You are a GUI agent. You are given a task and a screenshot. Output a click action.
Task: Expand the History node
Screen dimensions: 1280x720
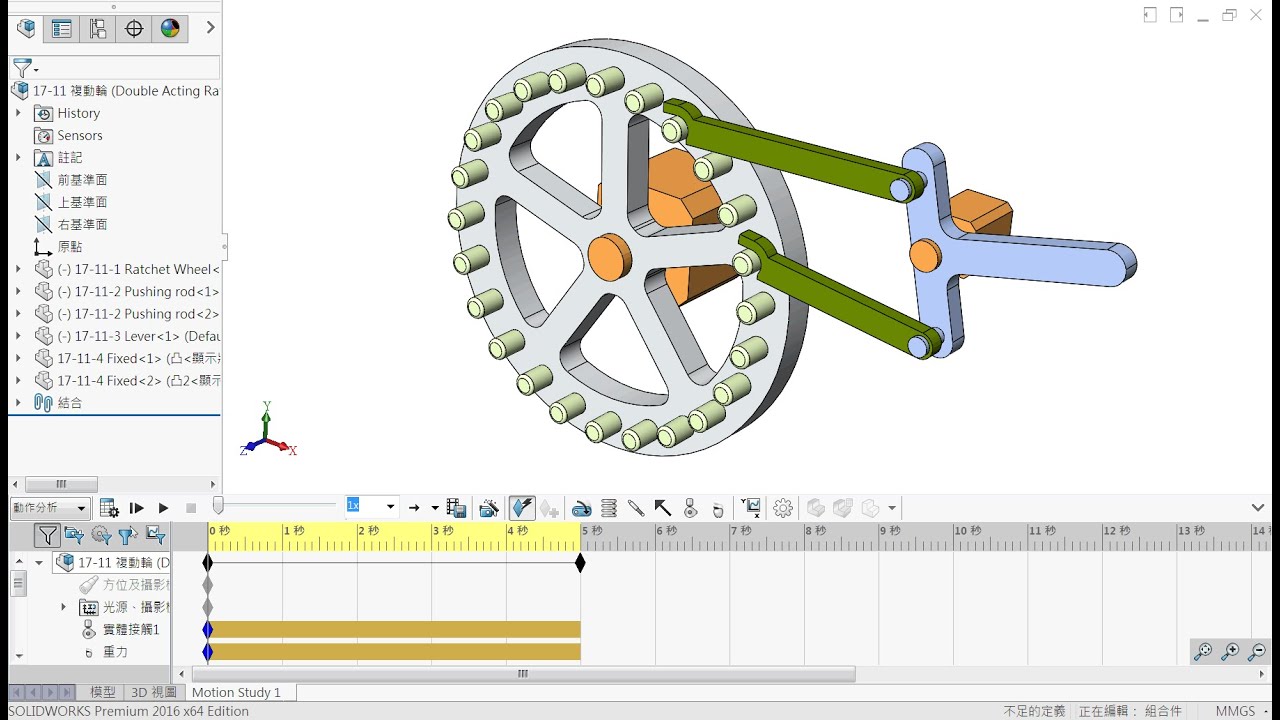coord(18,113)
